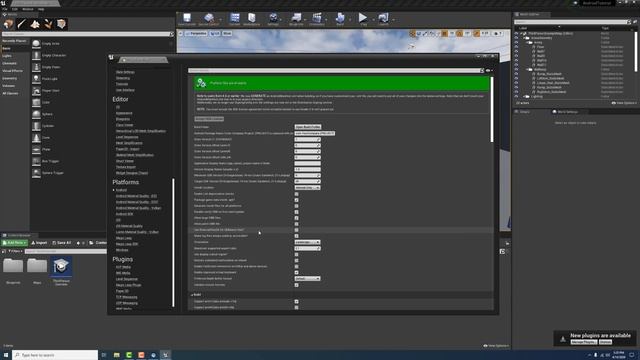This screenshot has height=360, width=640.
Task: Click the Add New button in Content Browser
Action: (15, 243)
